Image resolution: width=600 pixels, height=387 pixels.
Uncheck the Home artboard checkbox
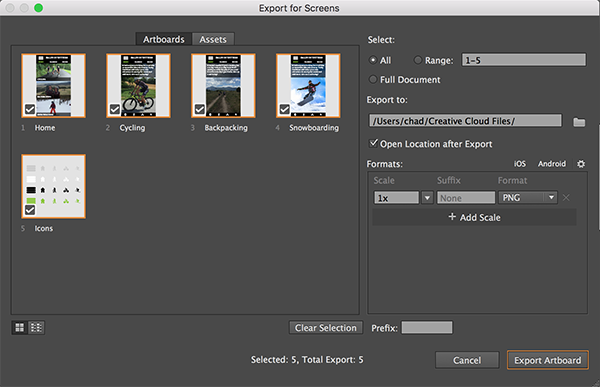30,109
